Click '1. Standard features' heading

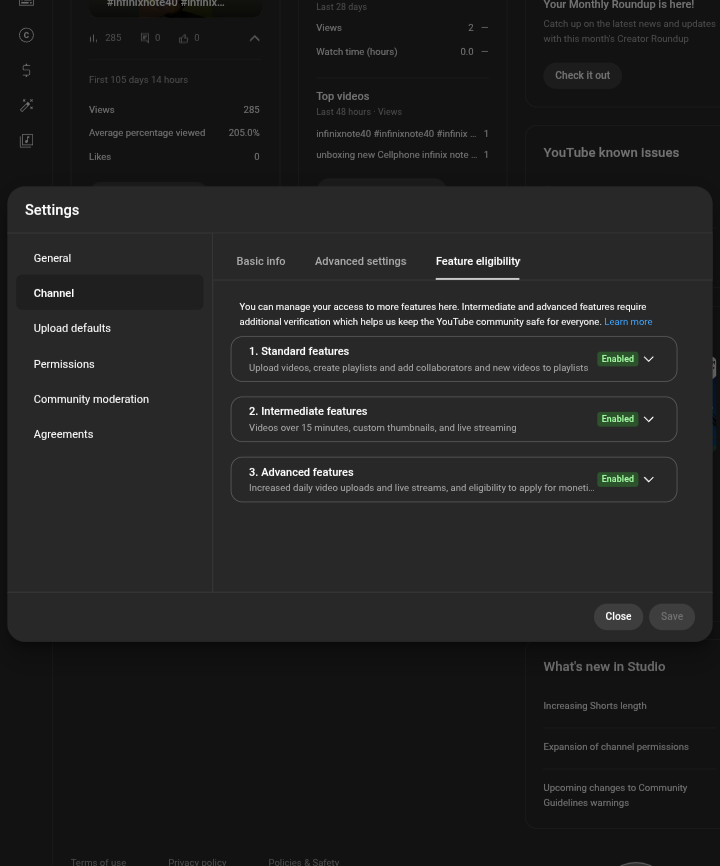click(299, 351)
